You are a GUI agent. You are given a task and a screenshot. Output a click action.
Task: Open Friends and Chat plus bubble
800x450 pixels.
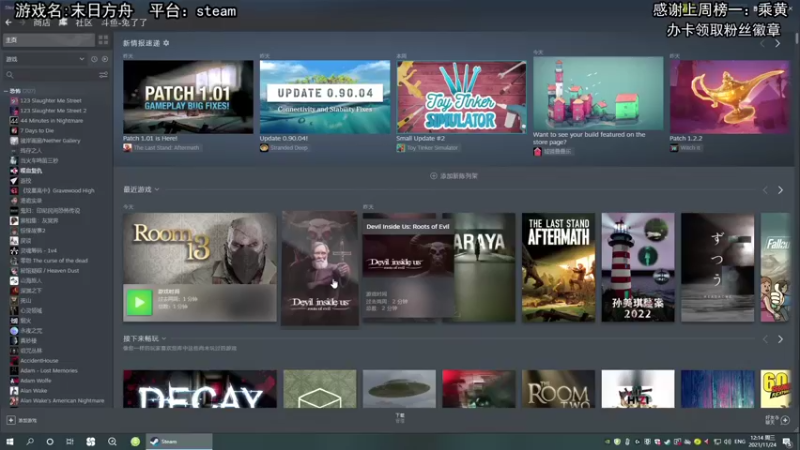pyautogui.click(x=785, y=420)
